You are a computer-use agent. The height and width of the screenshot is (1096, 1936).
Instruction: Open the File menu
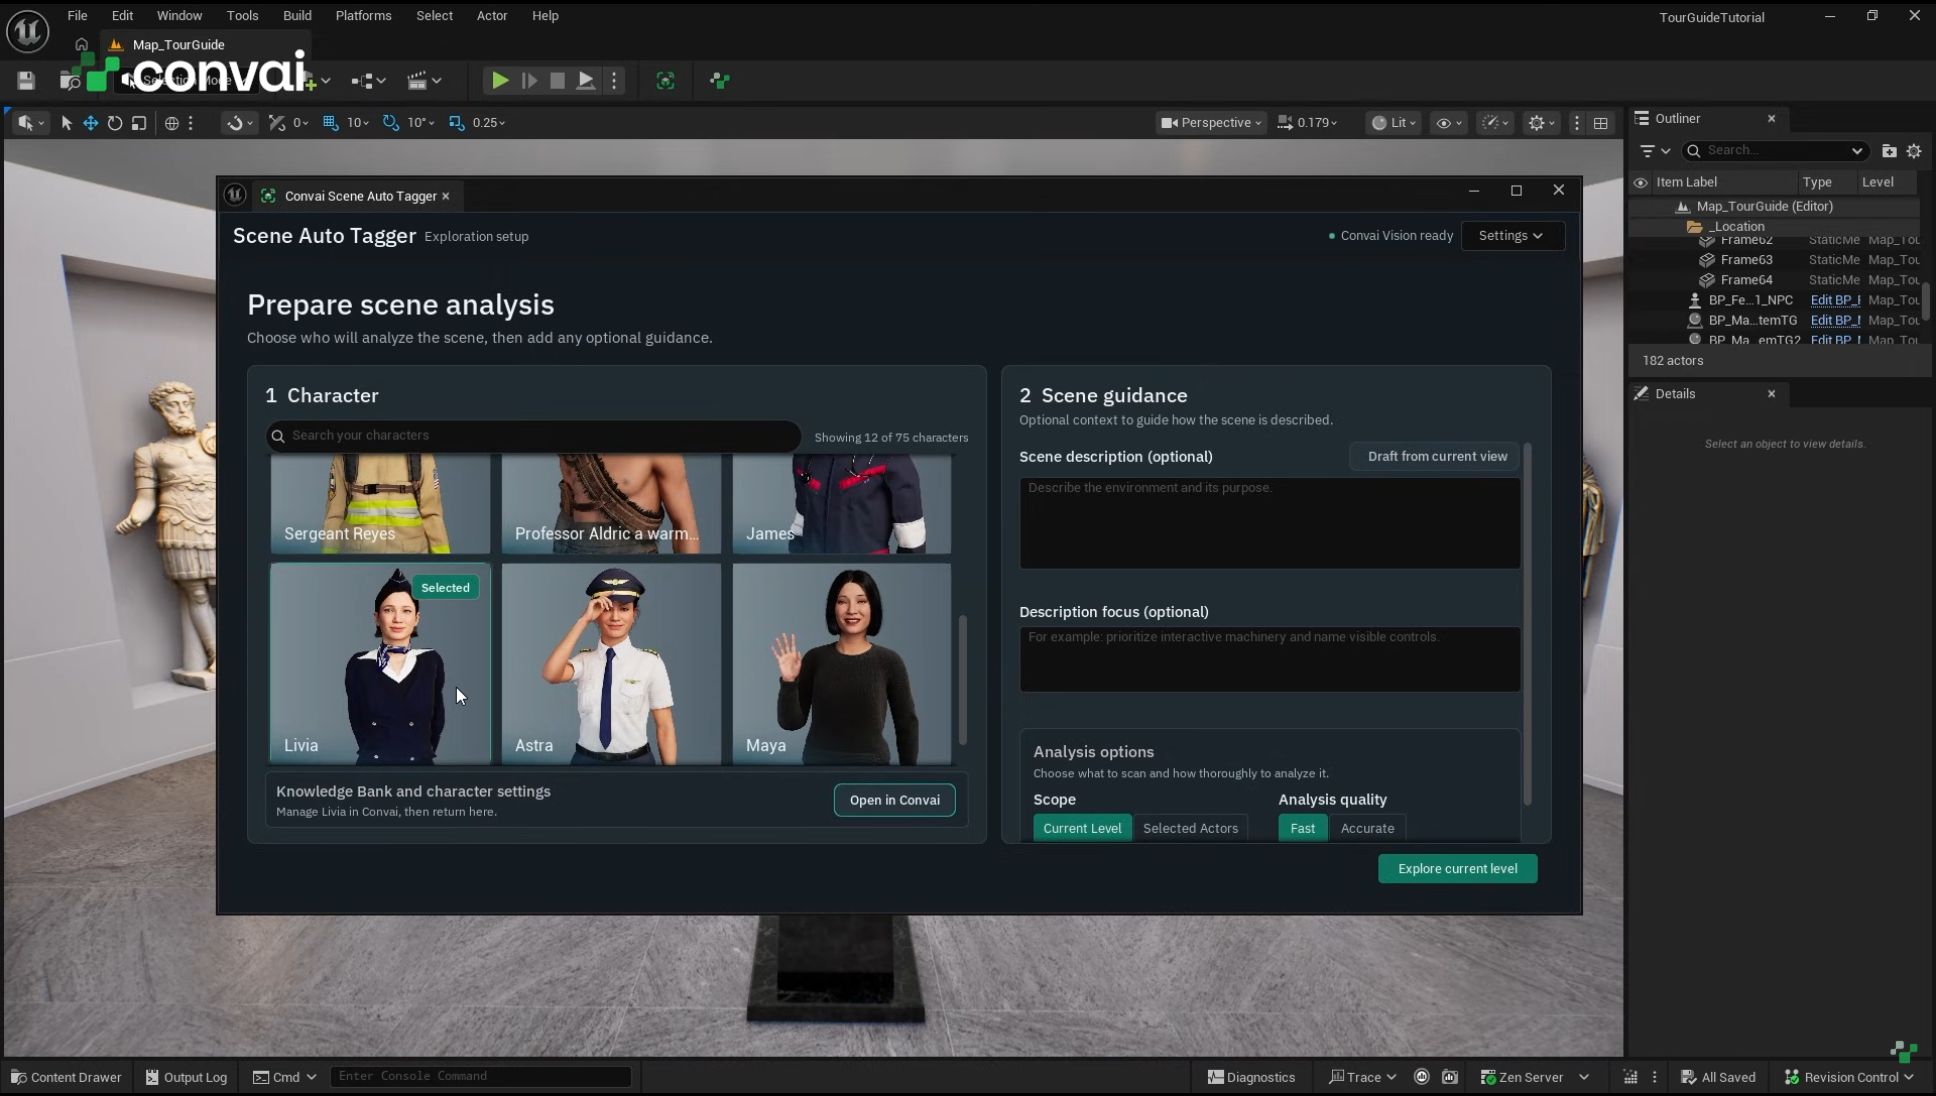point(77,16)
